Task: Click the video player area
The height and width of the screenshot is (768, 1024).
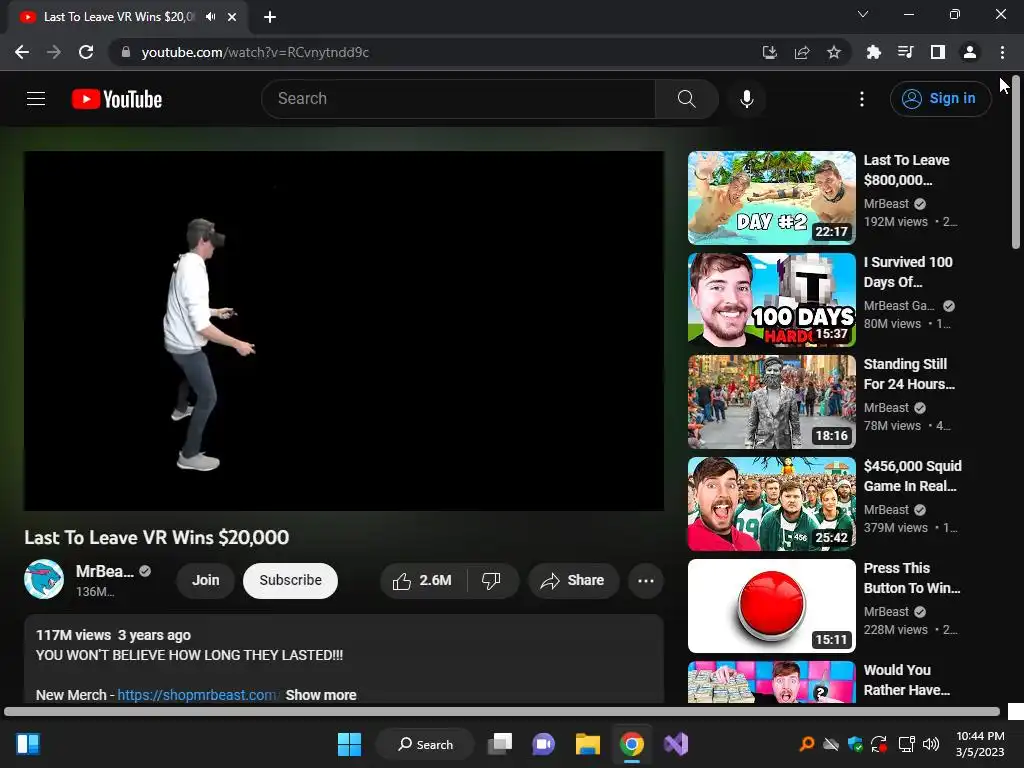Action: (x=344, y=331)
